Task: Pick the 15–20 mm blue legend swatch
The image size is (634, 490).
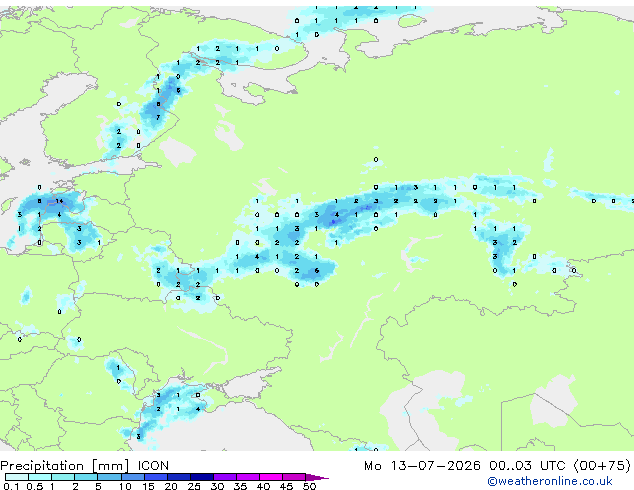Action: click(x=155, y=477)
